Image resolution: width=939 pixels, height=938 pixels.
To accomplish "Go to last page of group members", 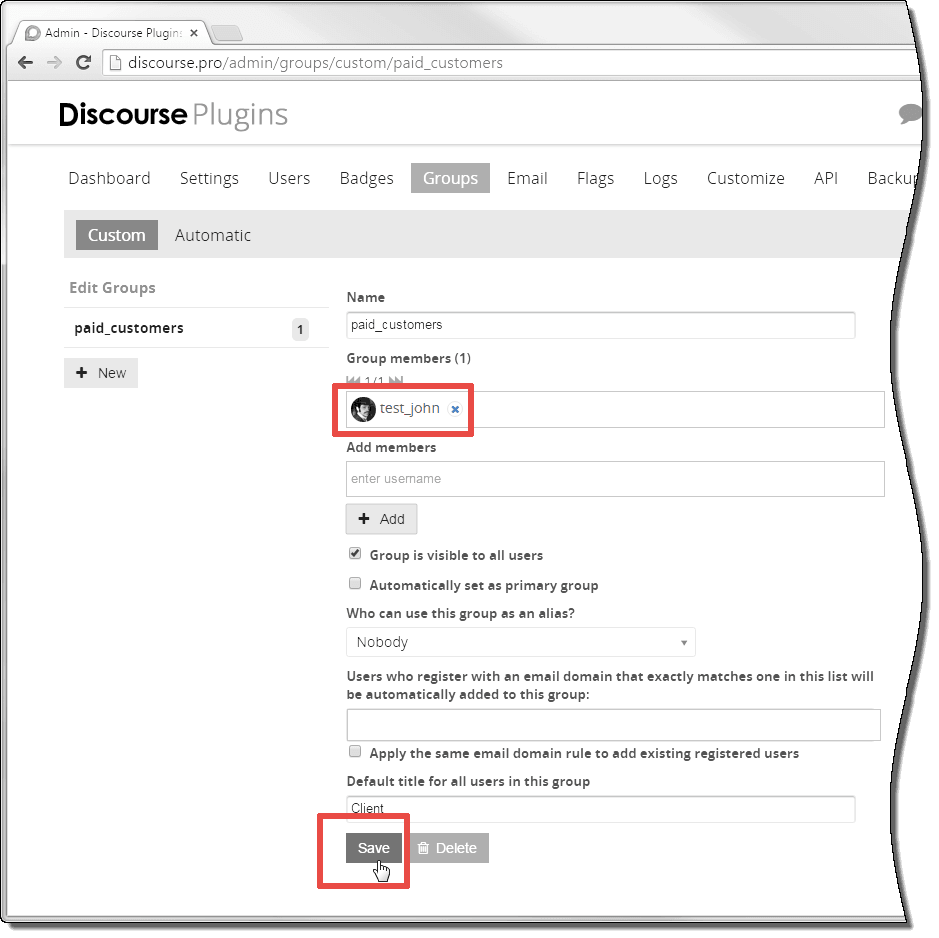I will pos(396,380).
